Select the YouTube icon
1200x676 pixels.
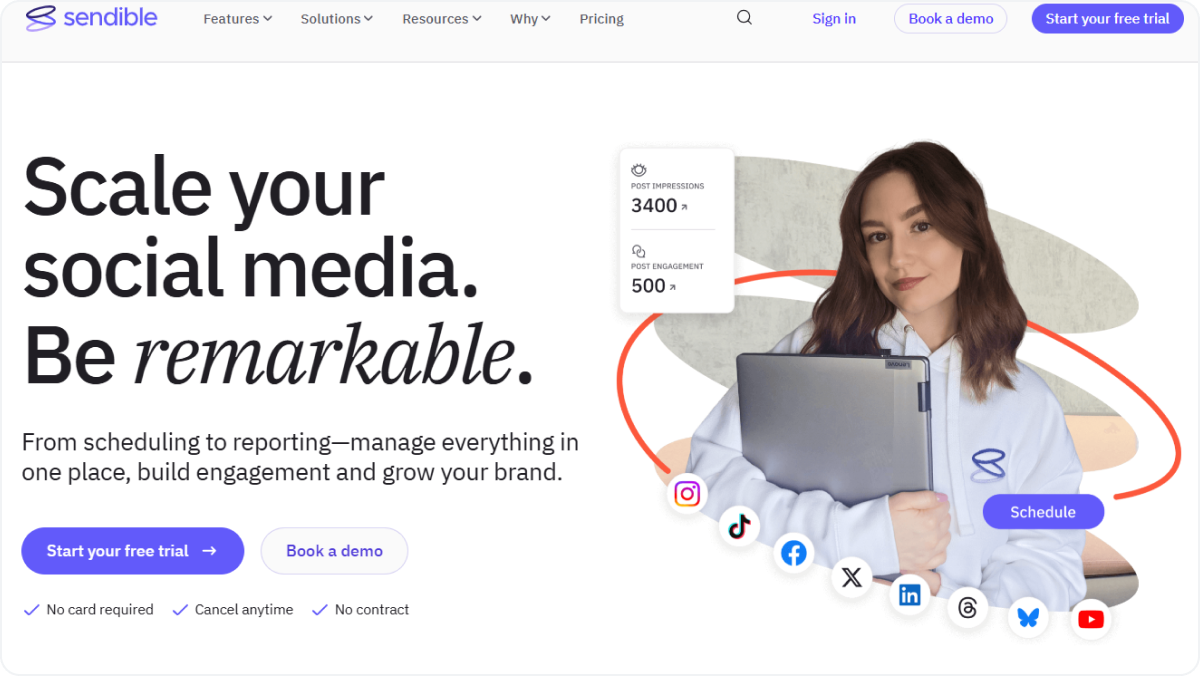pyautogui.click(x=1091, y=620)
